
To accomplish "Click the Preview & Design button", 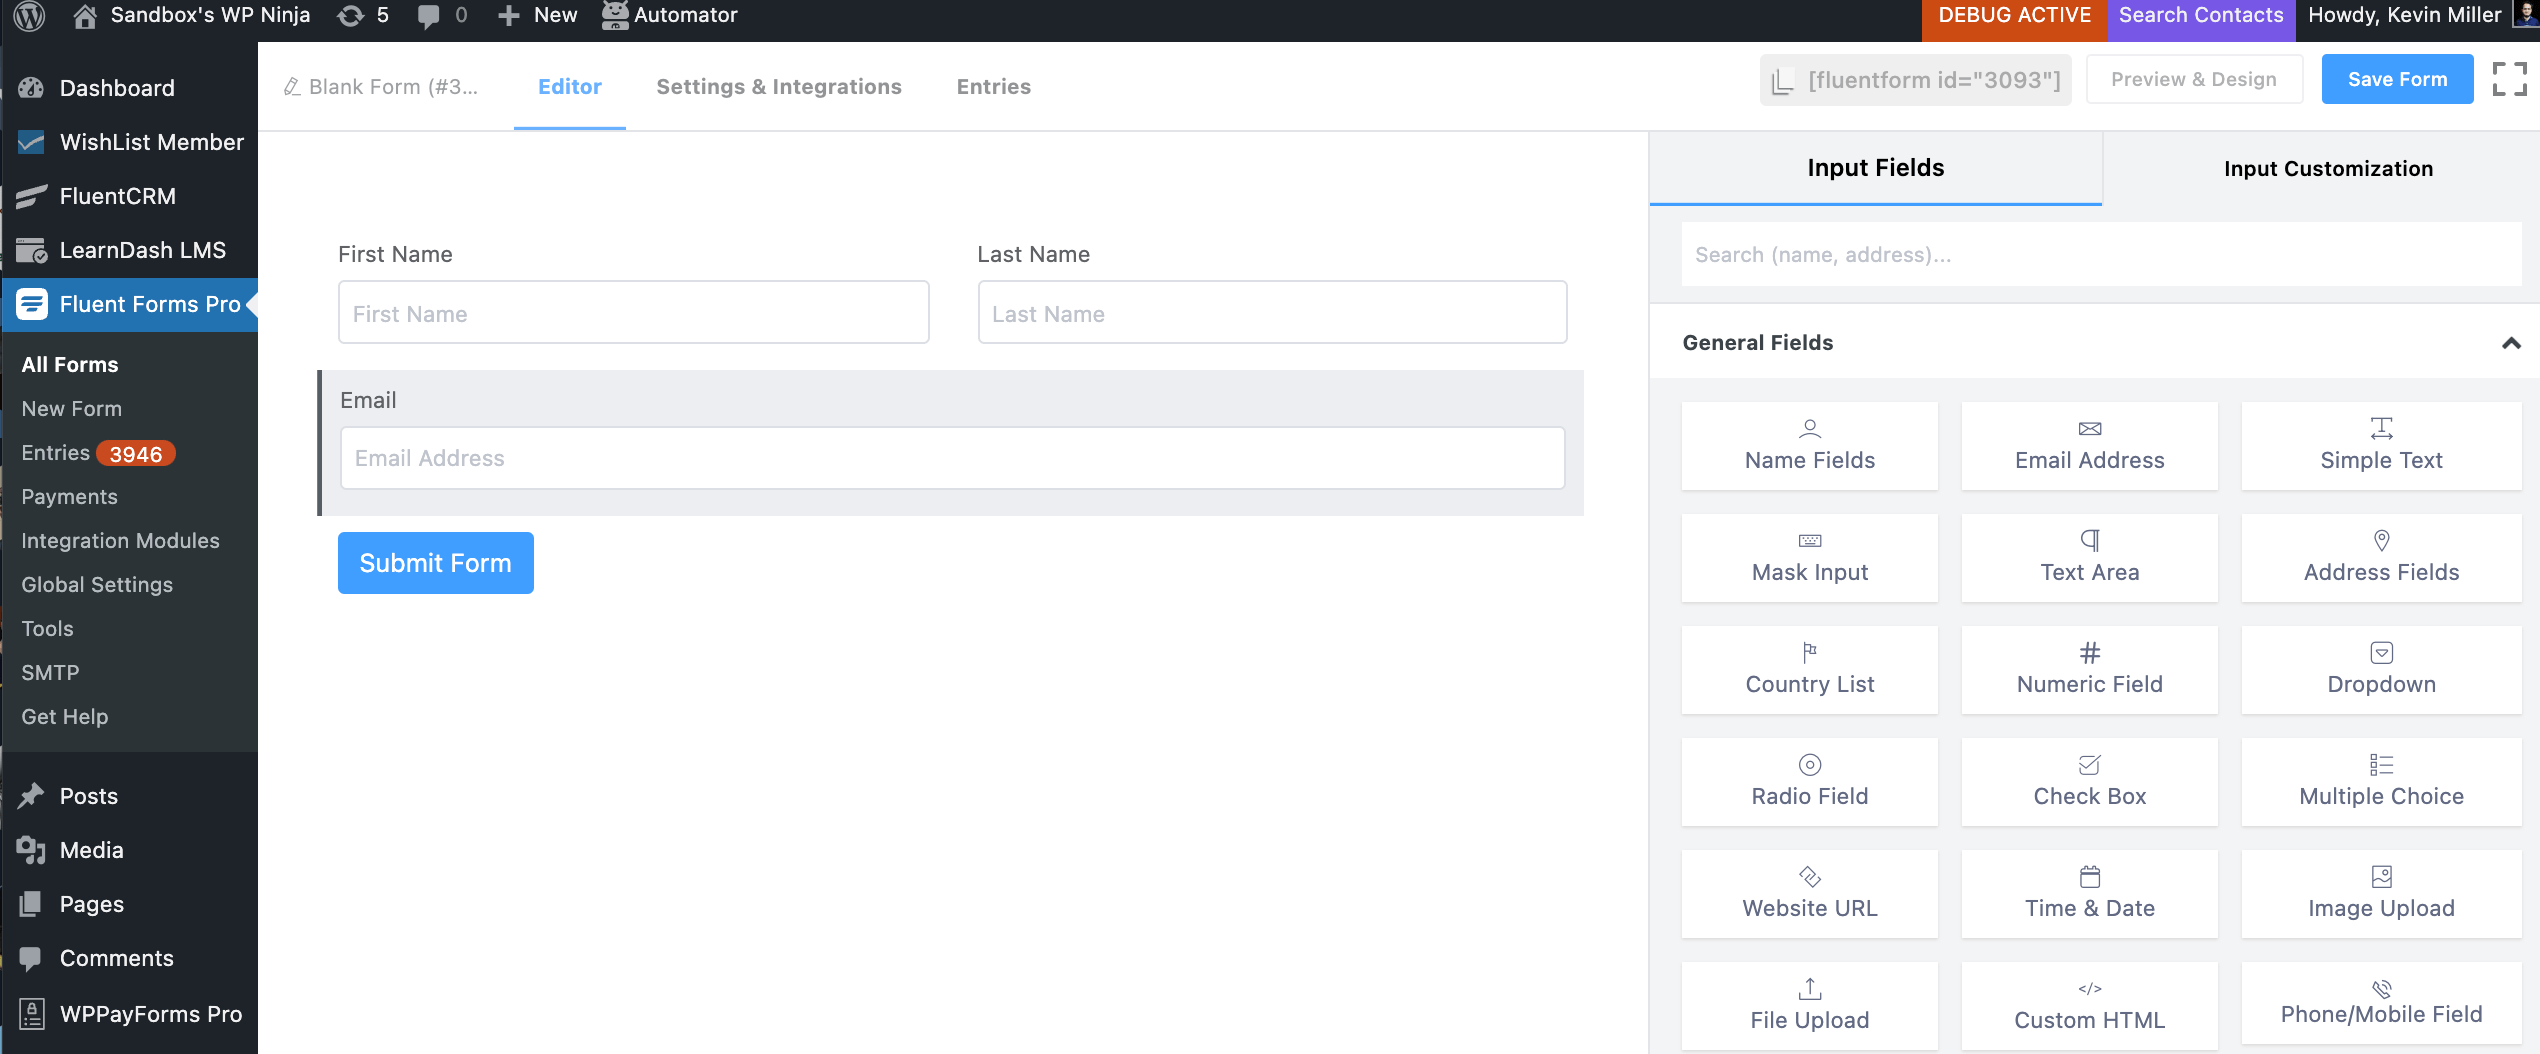I will (2194, 79).
